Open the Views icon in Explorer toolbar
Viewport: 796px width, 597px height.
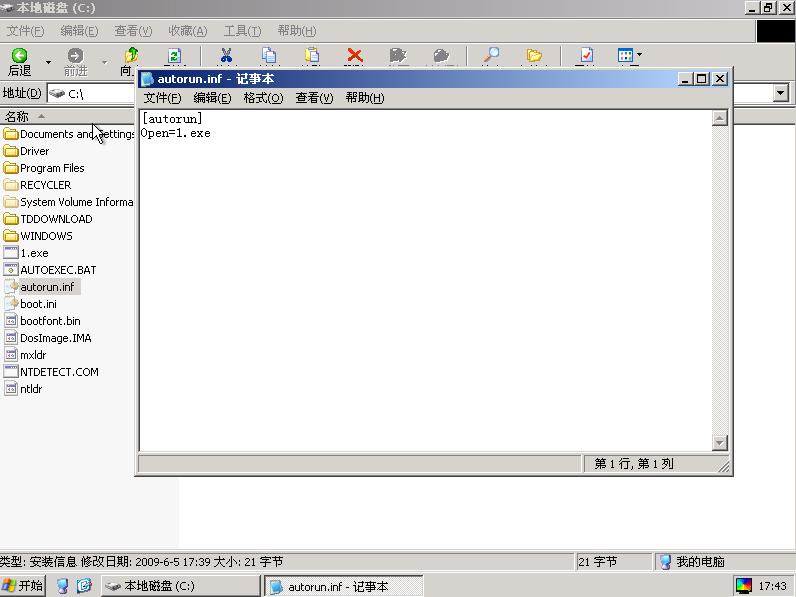point(625,55)
